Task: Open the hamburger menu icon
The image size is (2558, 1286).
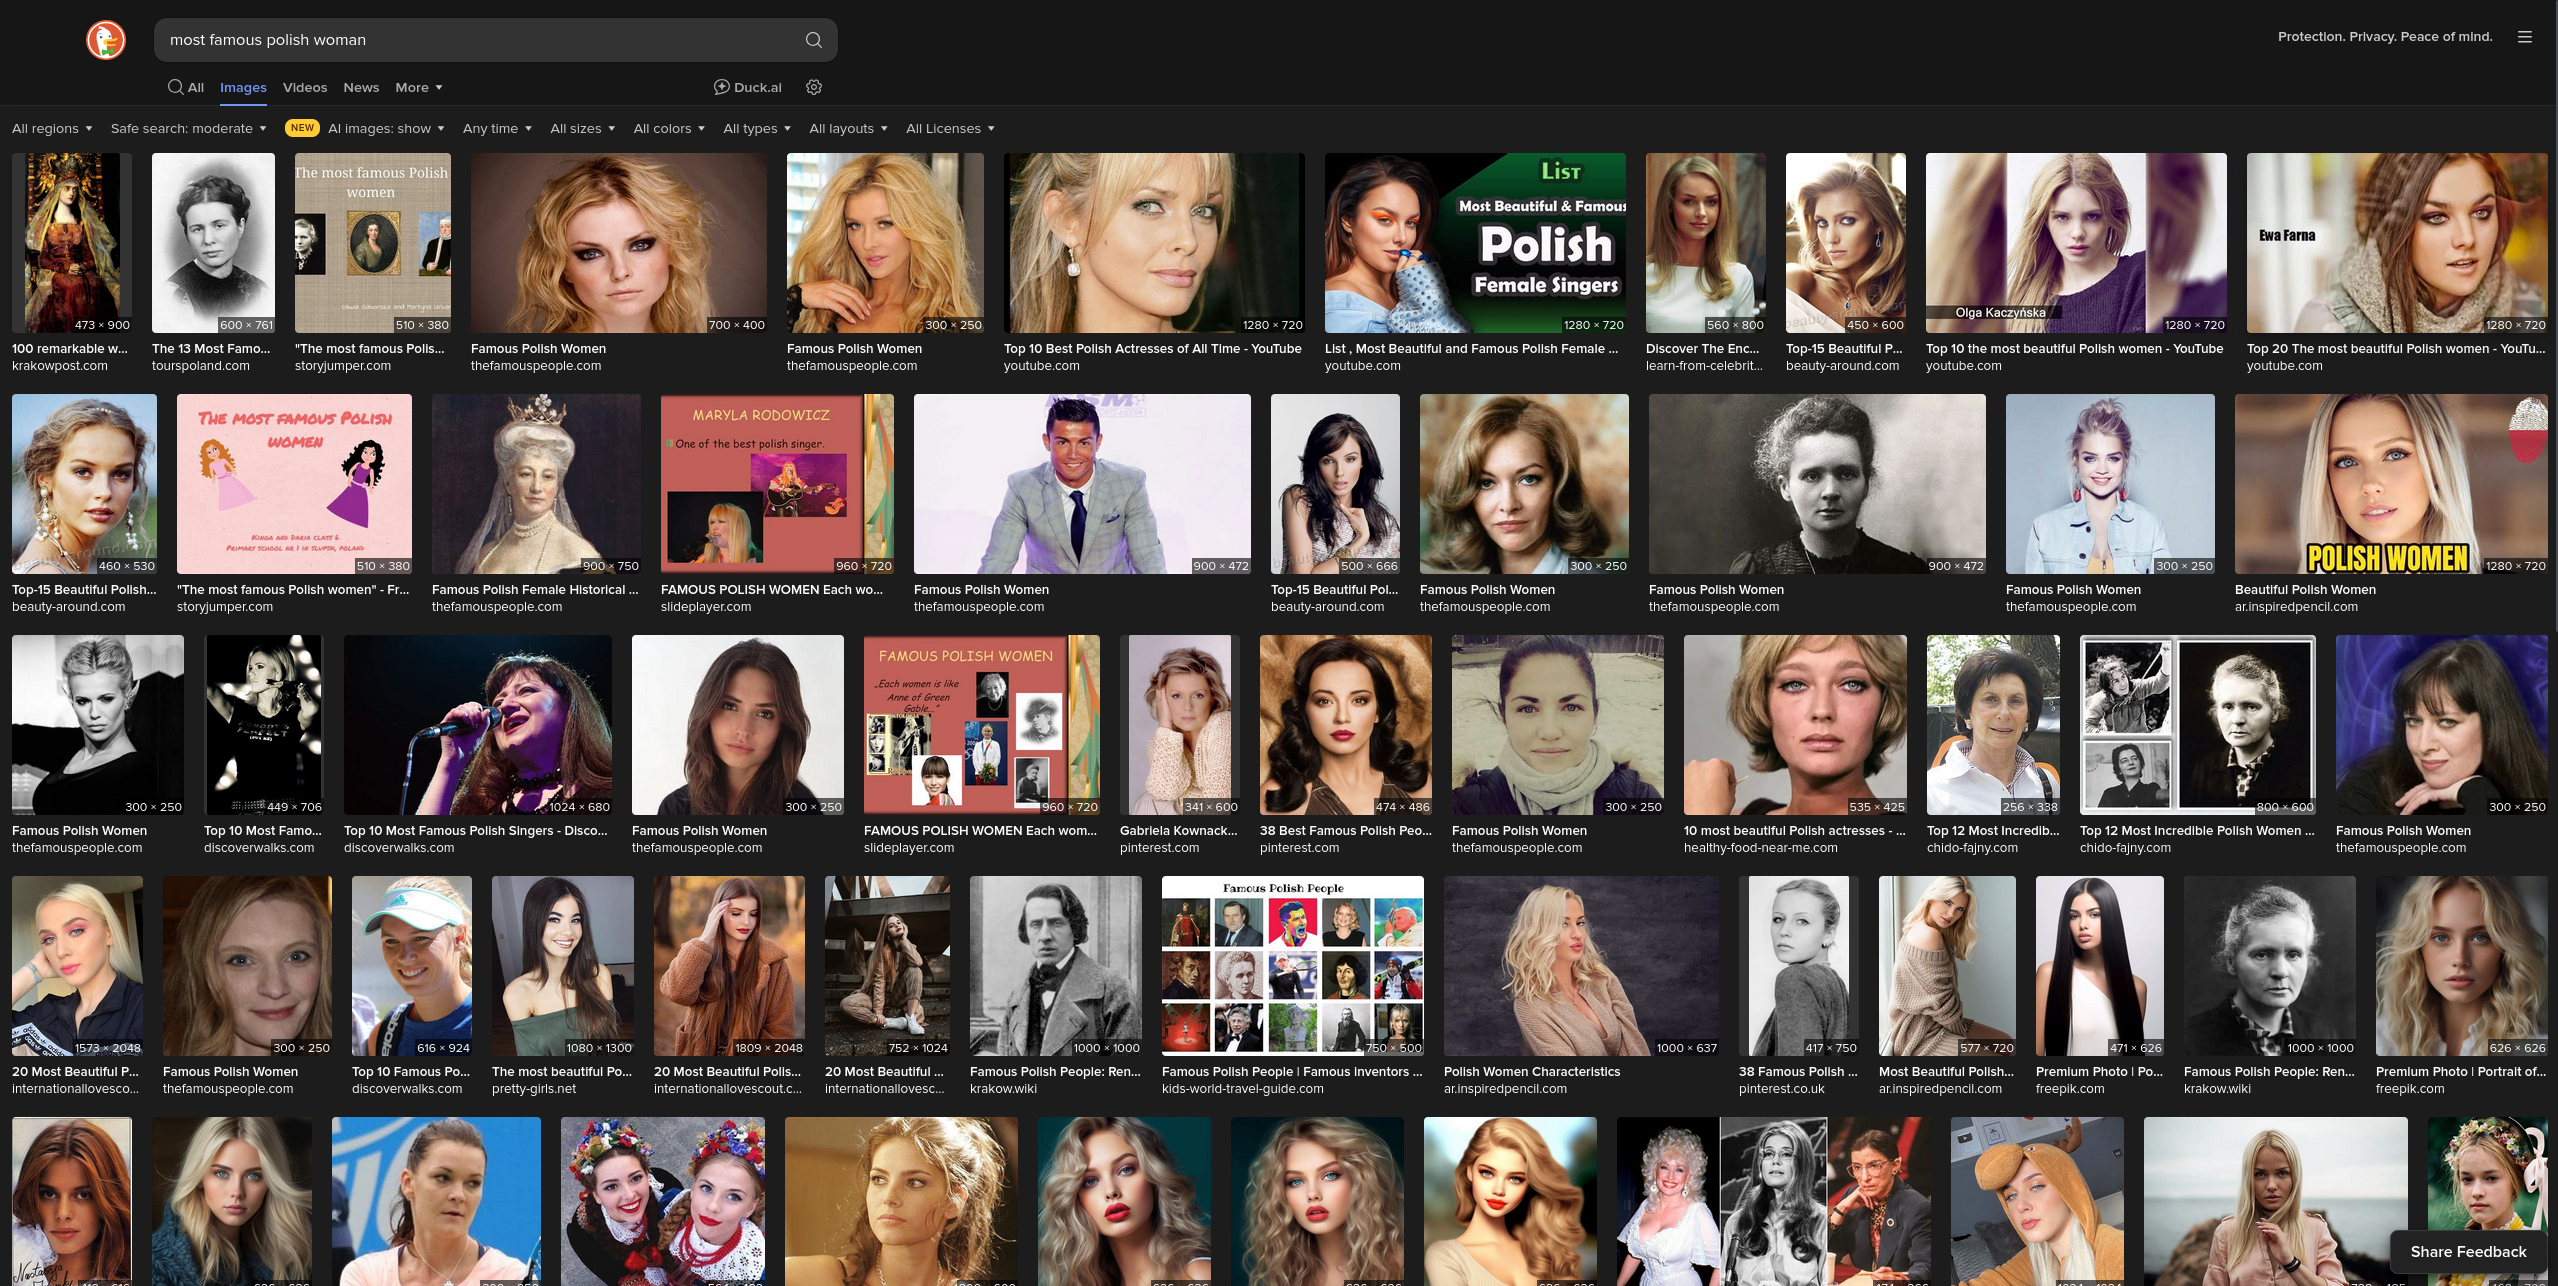Action: pyautogui.click(x=2524, y=37)
